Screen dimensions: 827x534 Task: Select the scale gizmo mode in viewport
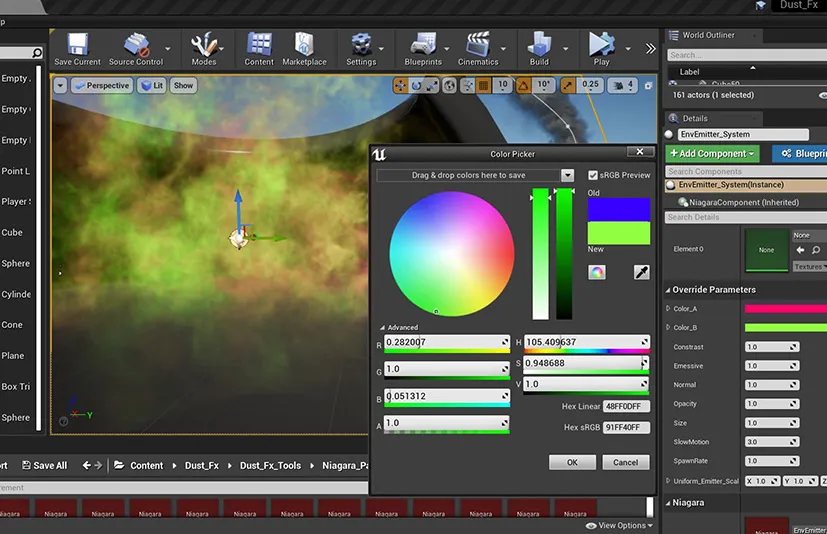[431, 85]
